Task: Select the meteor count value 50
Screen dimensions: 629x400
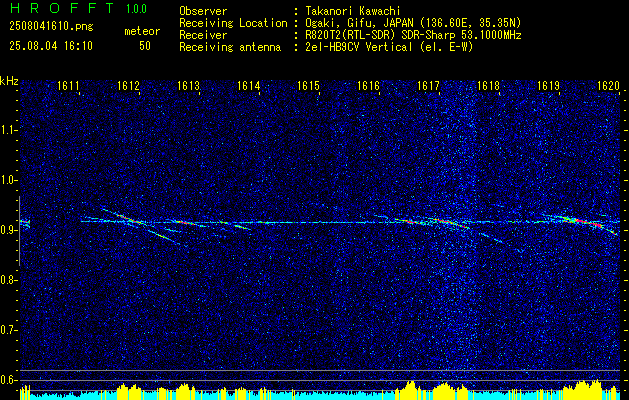Action: coord(145,46)
